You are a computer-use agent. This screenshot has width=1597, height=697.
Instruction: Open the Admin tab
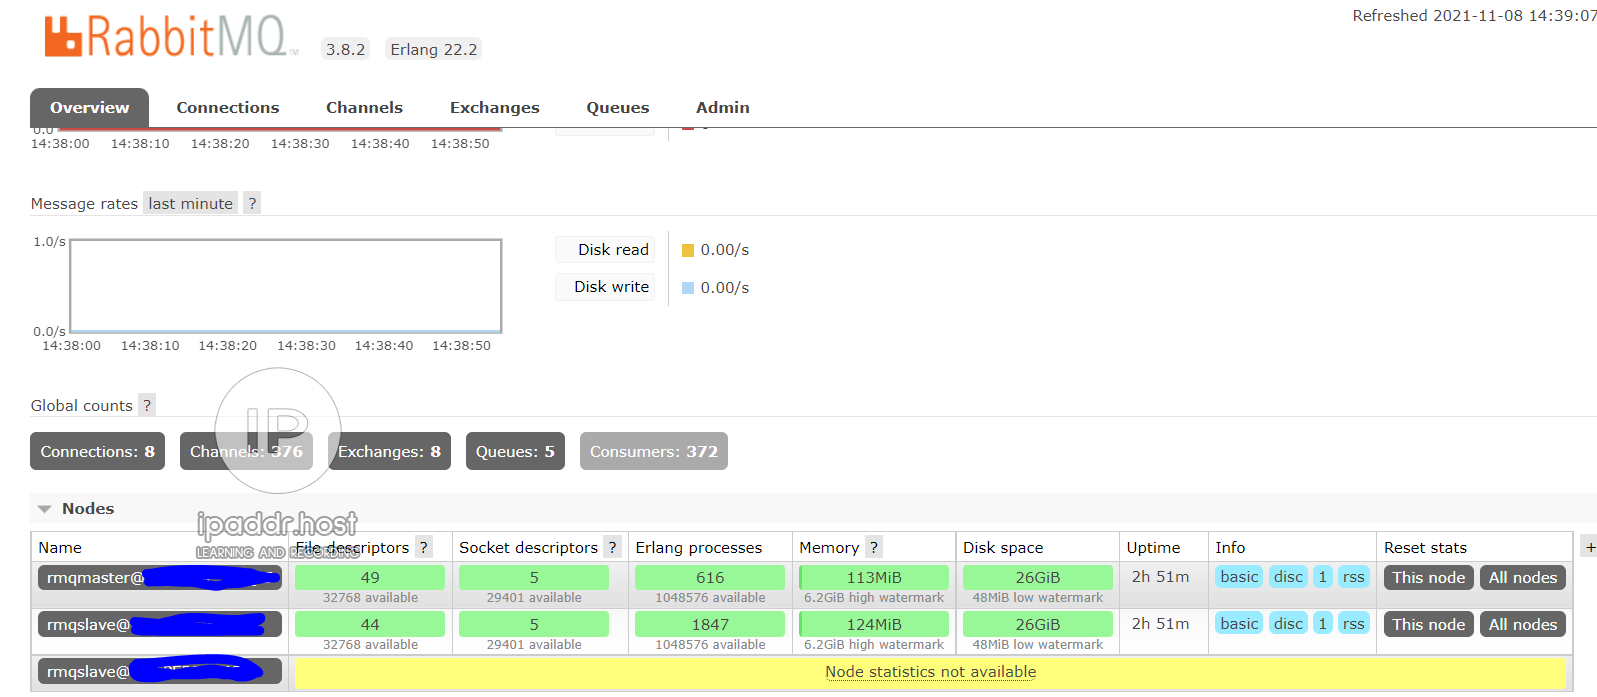(722, 108)
